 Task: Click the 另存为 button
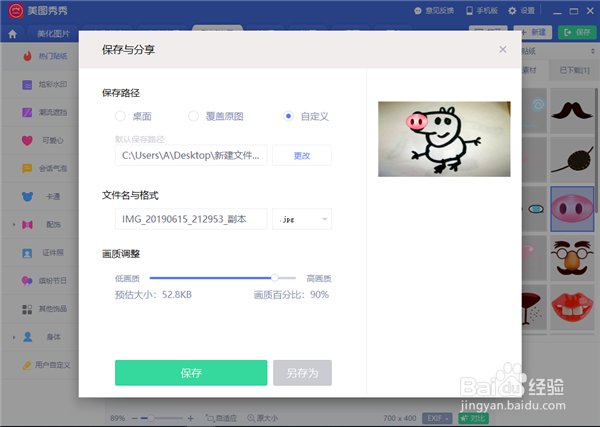(302, 373)
